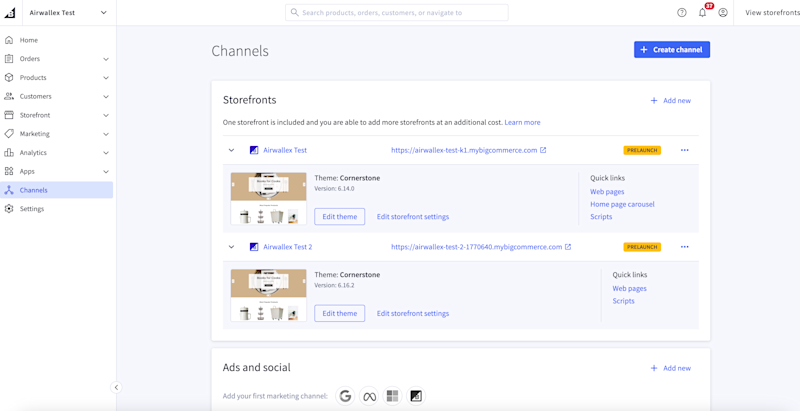Click the Customers people icon
This screenshot has height=411, width=800.
(x=9, y=96)
